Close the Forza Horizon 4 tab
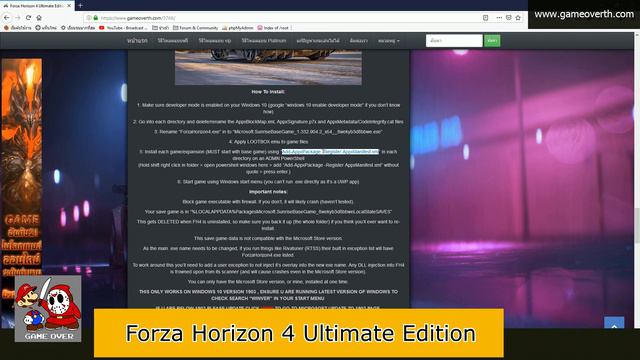640x360 pixels. coord(69,6)
